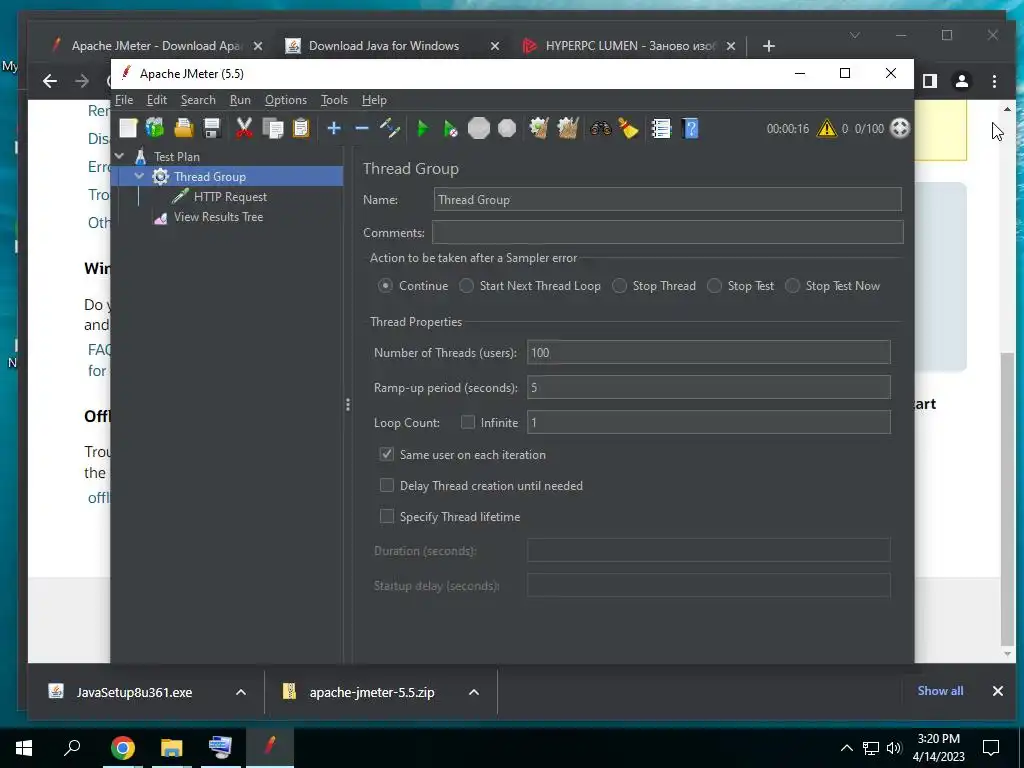Select the Stop Thread radio button
The width and height of the screenshot is (1024, 768).
point(619,285)
